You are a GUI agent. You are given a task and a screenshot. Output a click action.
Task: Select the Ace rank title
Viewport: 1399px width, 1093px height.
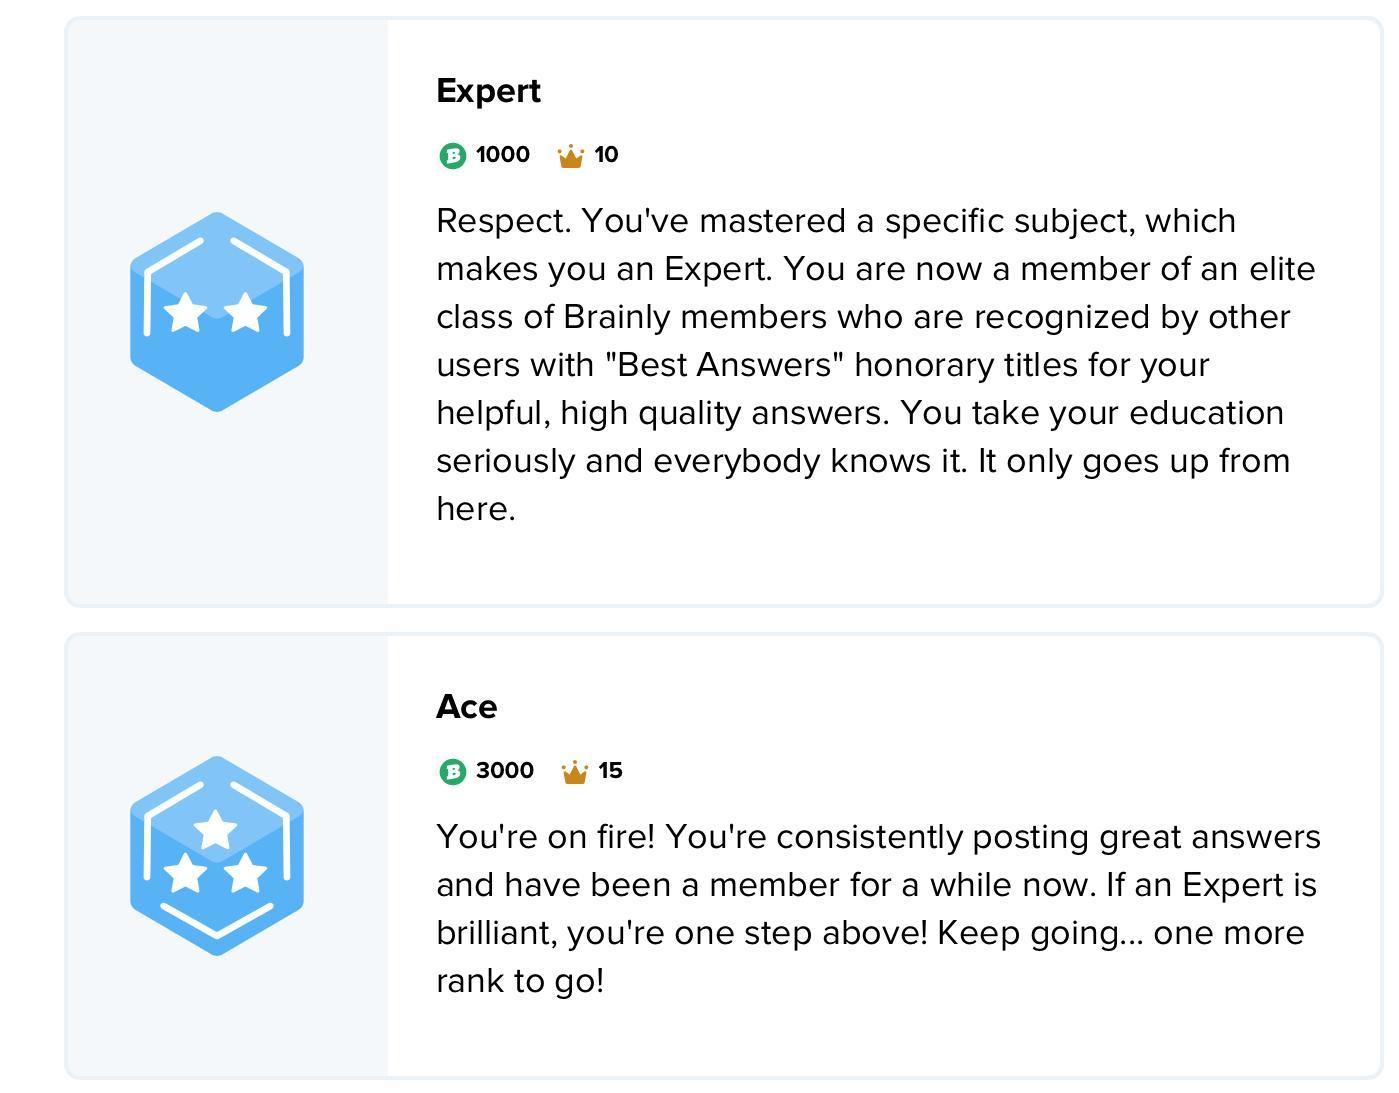click(x=466, y=707)
